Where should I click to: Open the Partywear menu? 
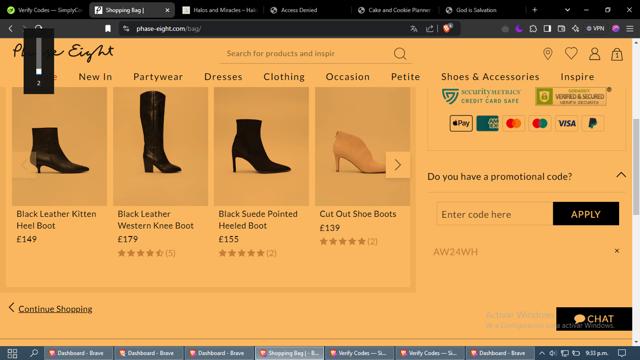coord(158,77)
